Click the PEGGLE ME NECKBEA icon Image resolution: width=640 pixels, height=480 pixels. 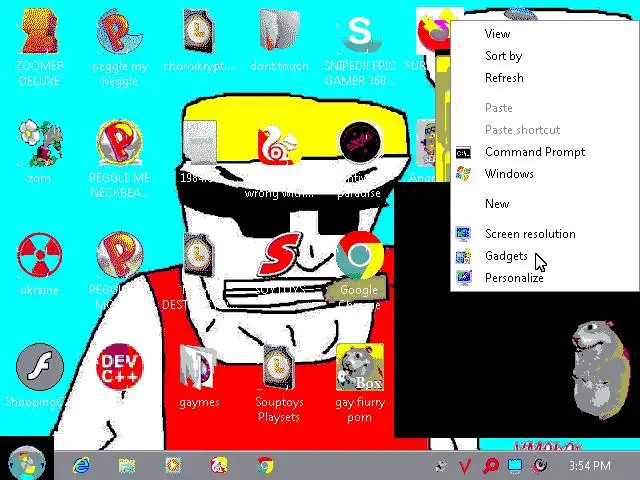(x=120, y=143)
